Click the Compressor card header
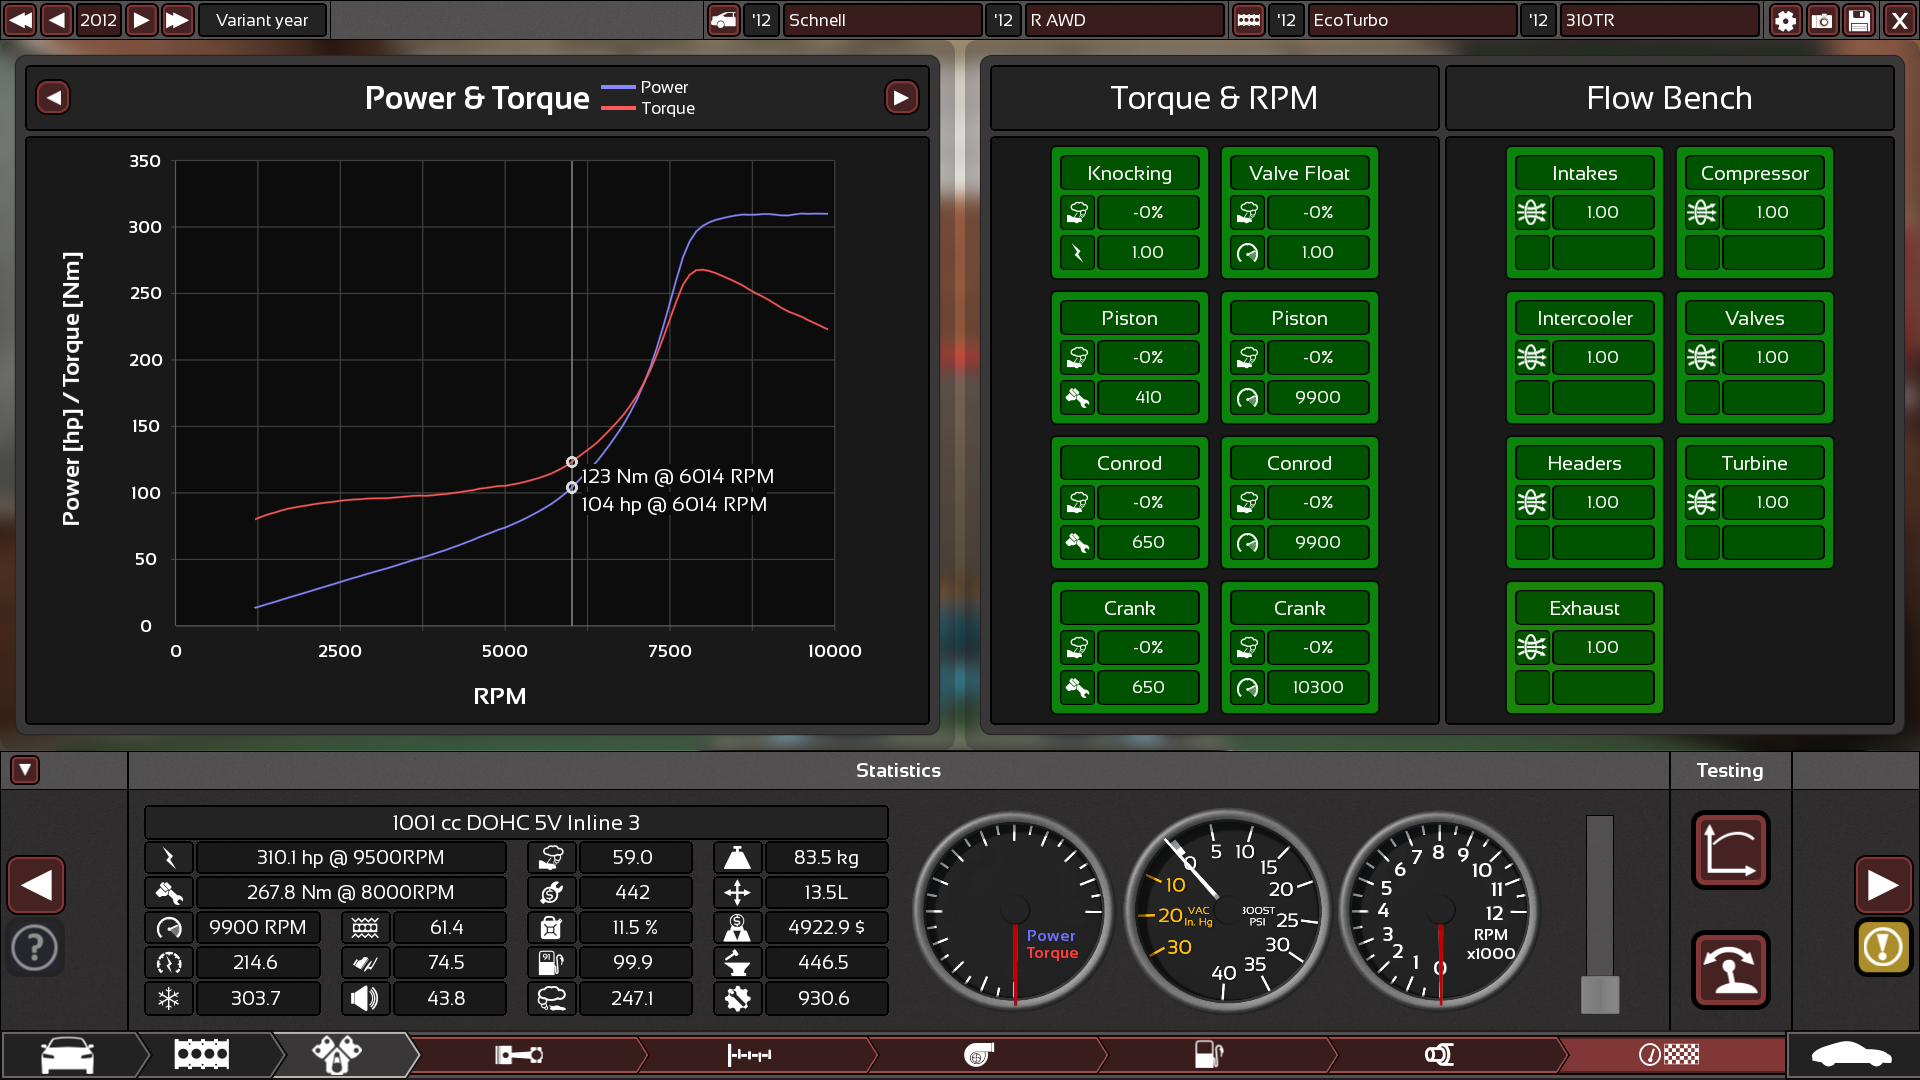 point(1754,173)
